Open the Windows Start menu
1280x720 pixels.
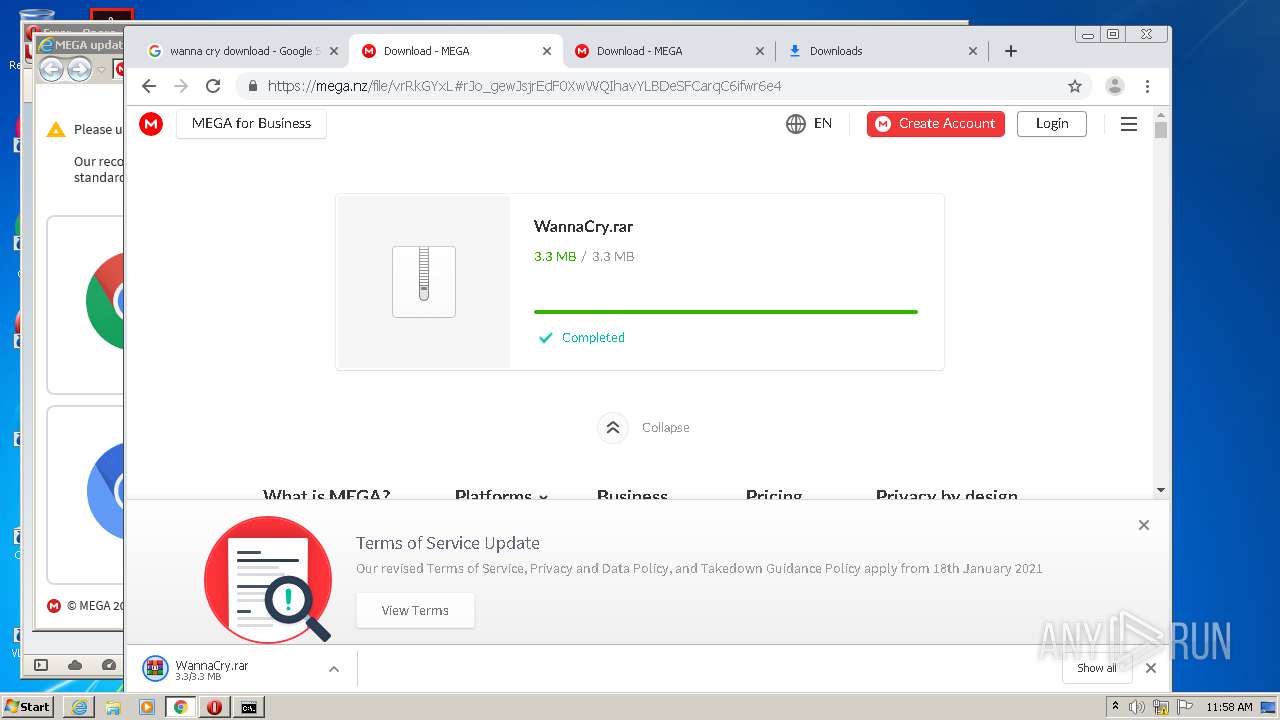(27, 706)
